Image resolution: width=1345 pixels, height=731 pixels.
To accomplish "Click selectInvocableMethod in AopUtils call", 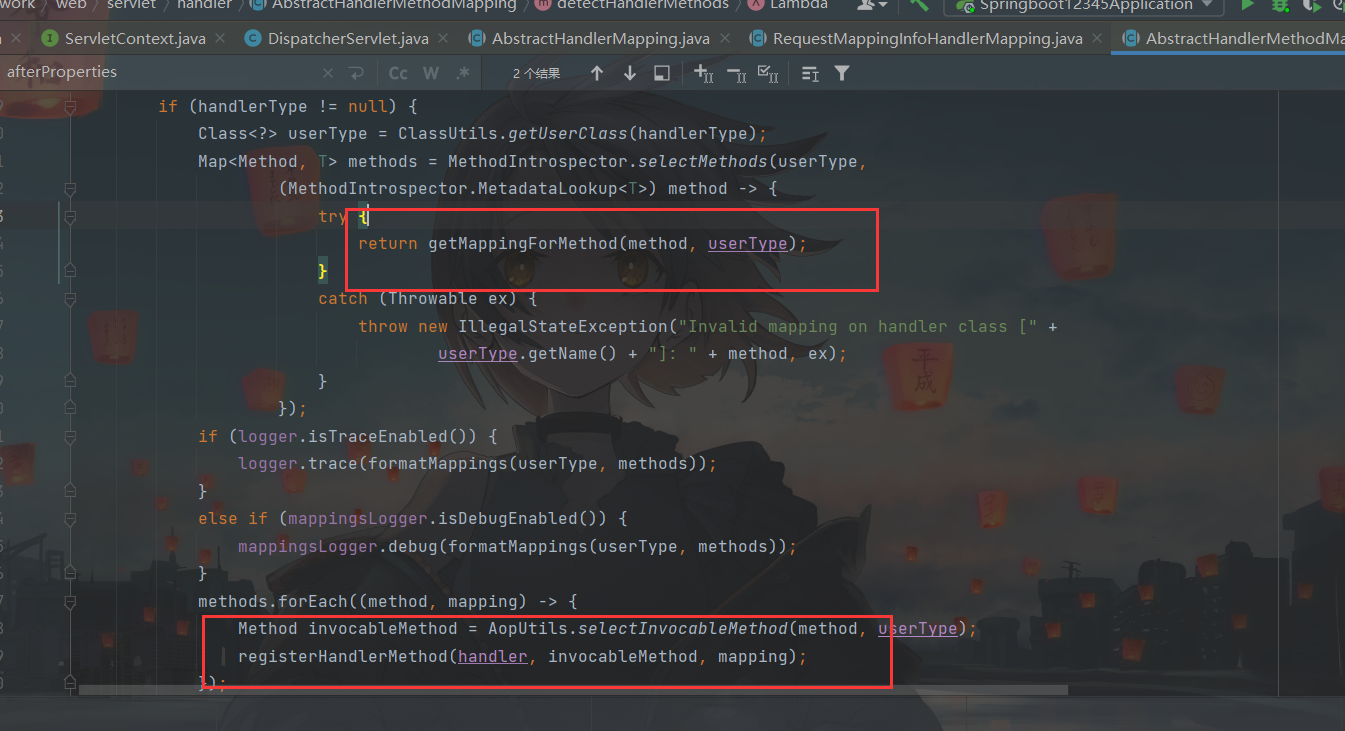I will point(683,628).
